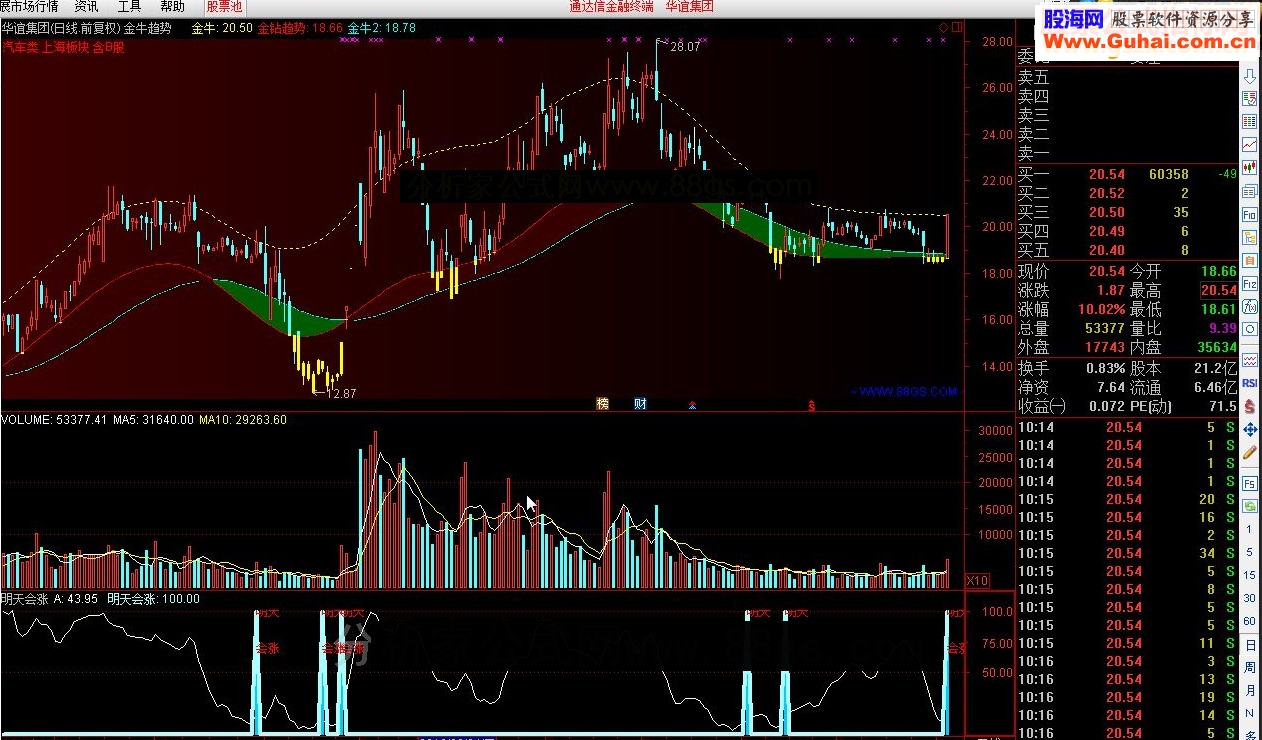Image resolution: width=1262 pixels, height=740 pixels.
Task: Click the orange document icon in right toolbar
Action: tap(1250, 260)
